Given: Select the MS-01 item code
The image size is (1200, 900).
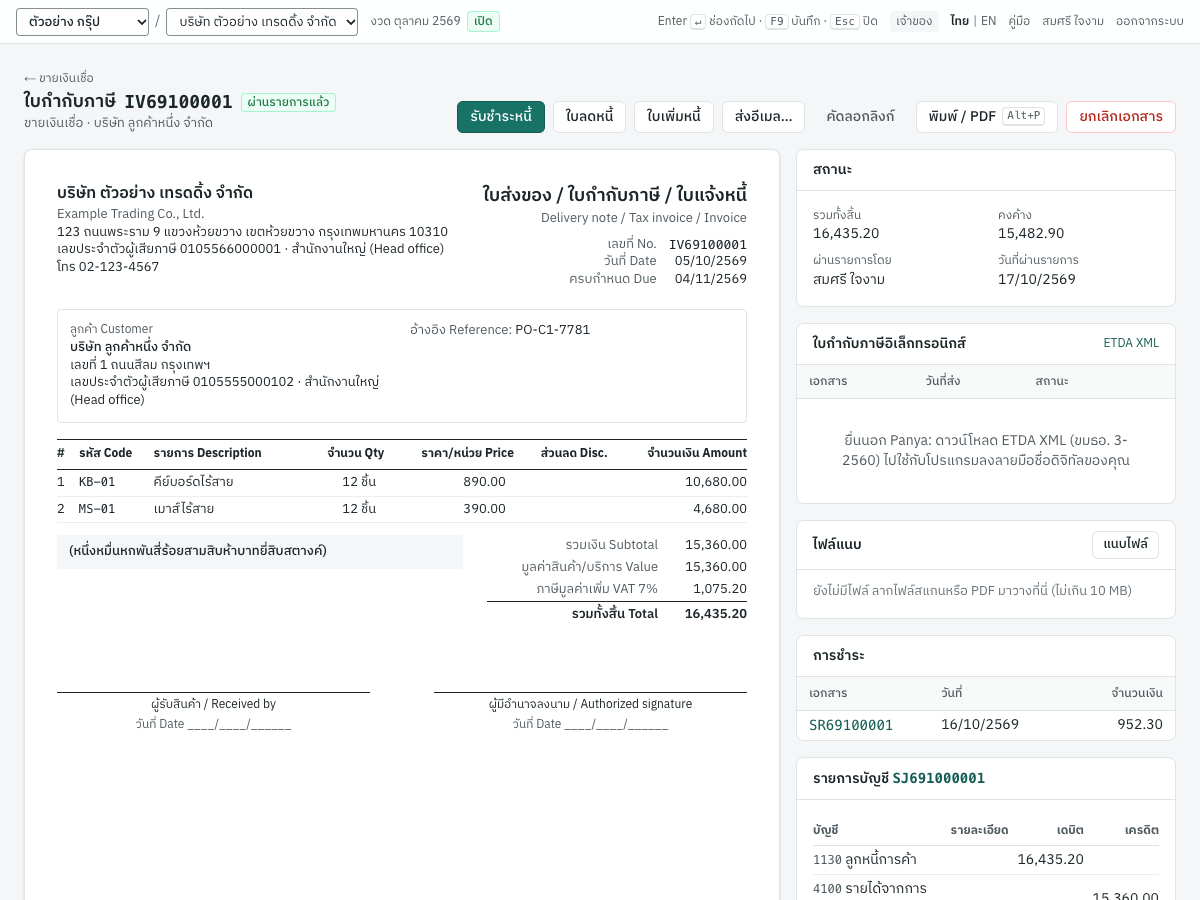Looking at the screenshot, I should 97,509.
